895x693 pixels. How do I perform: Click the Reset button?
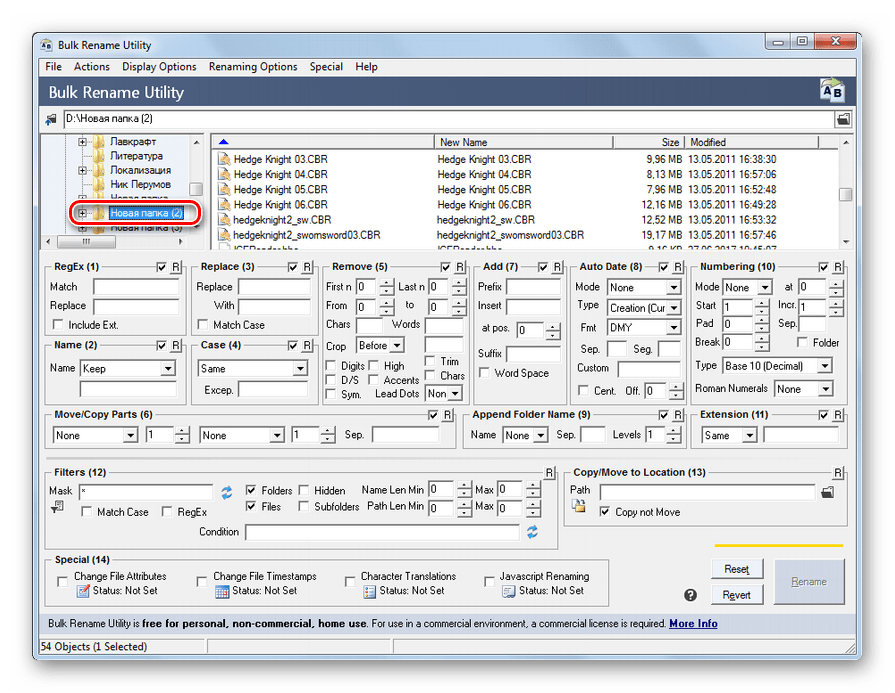tap(737, 569)
